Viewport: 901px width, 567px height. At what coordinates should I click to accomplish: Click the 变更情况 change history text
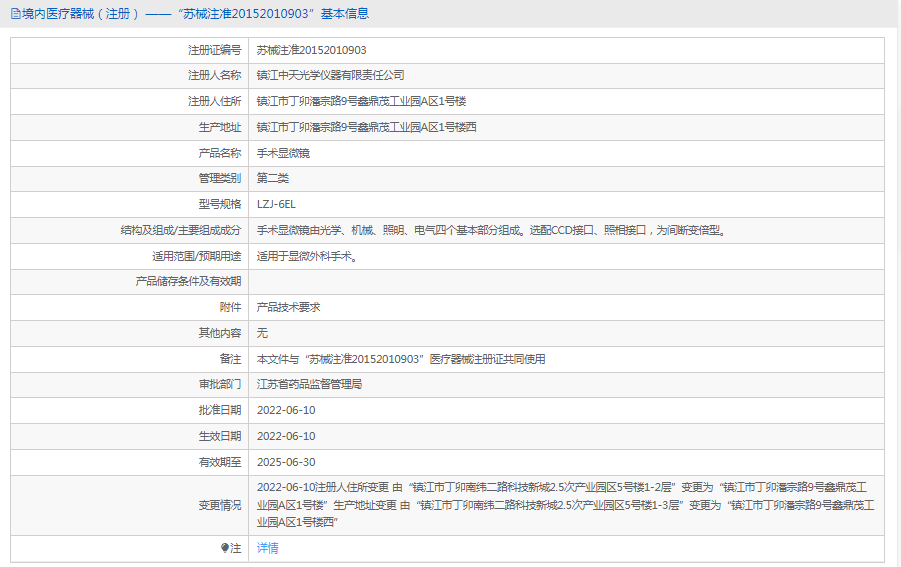(x=566, y=505)
